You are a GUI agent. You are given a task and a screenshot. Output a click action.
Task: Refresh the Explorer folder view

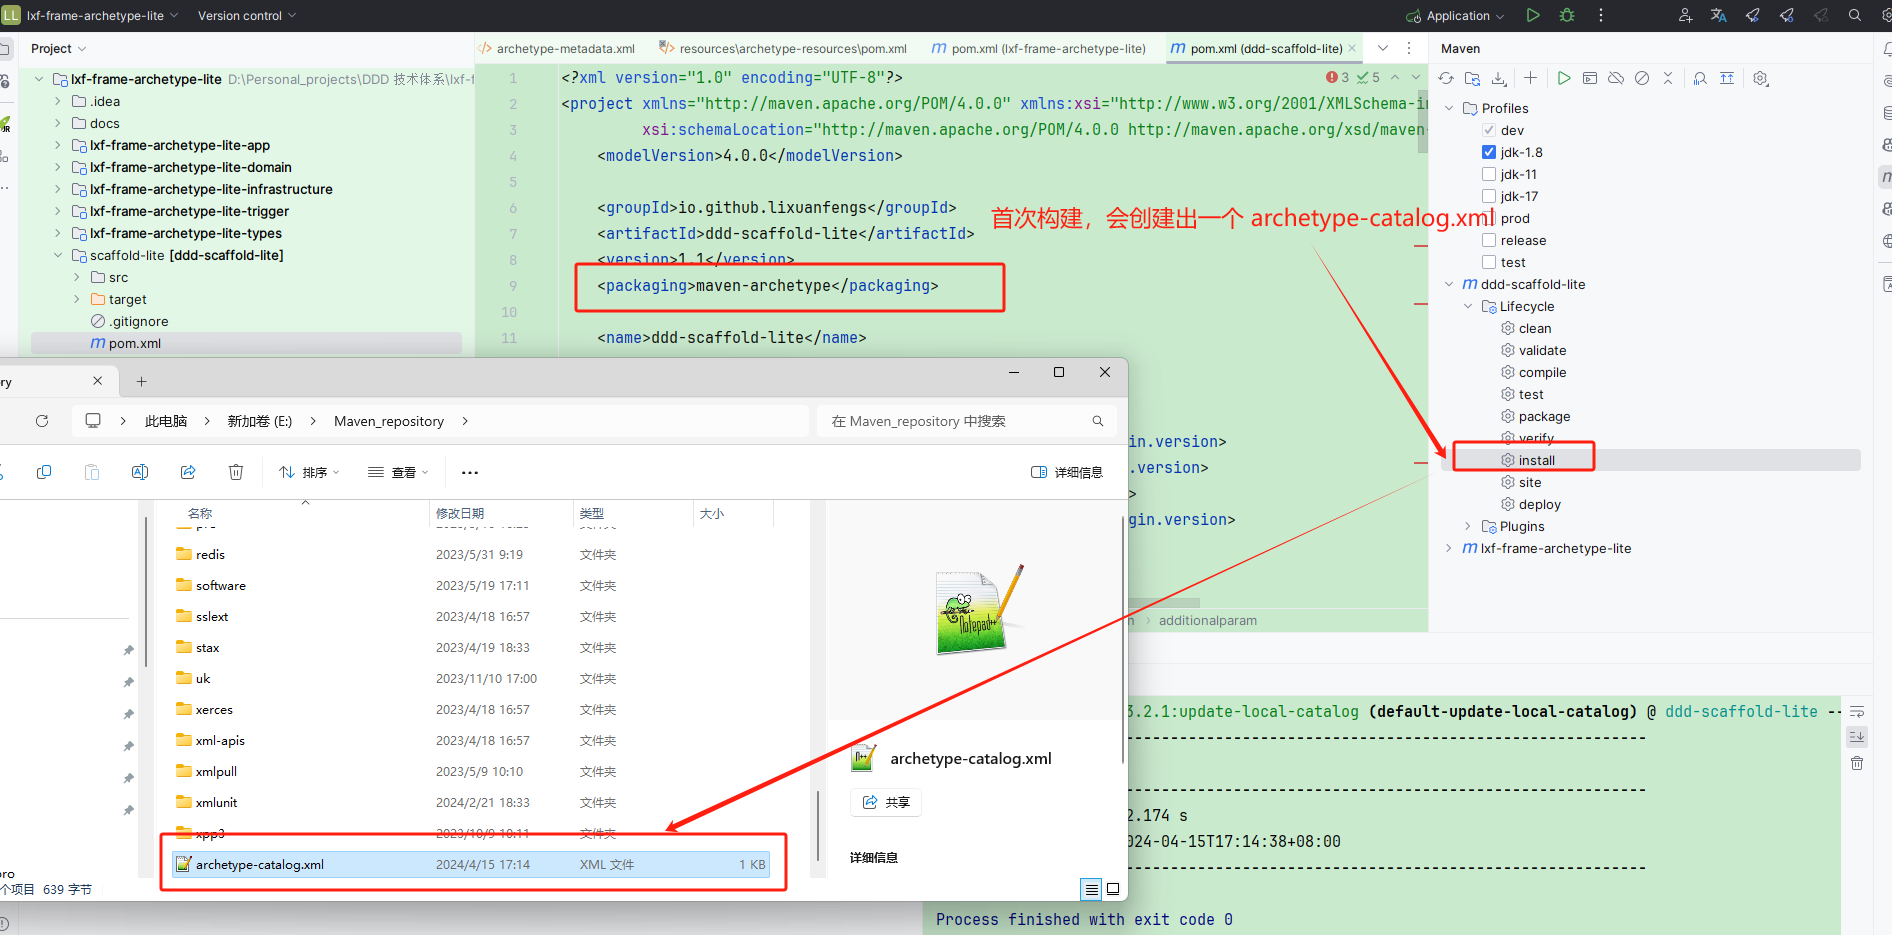click(x=42, y=421)
